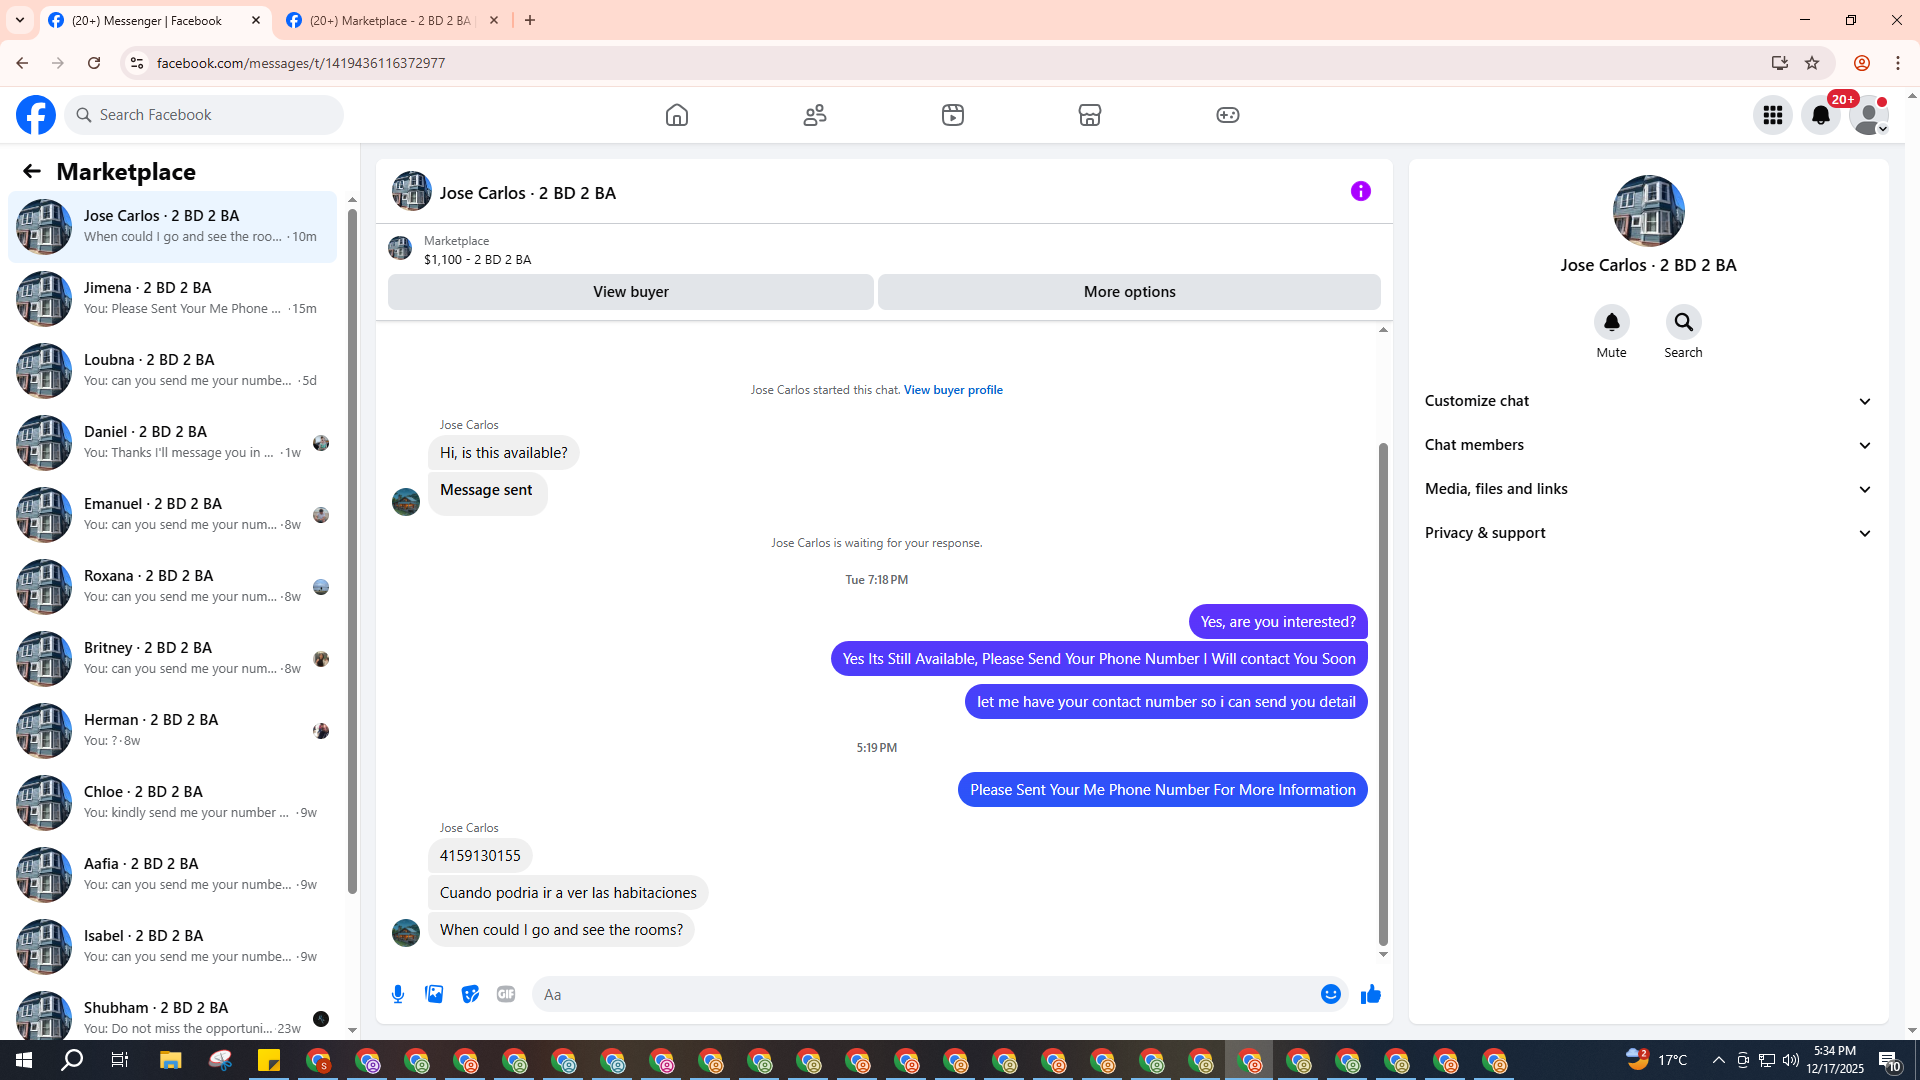Expand Customize chat section
The image size is (1920, 1080).
1648,401
